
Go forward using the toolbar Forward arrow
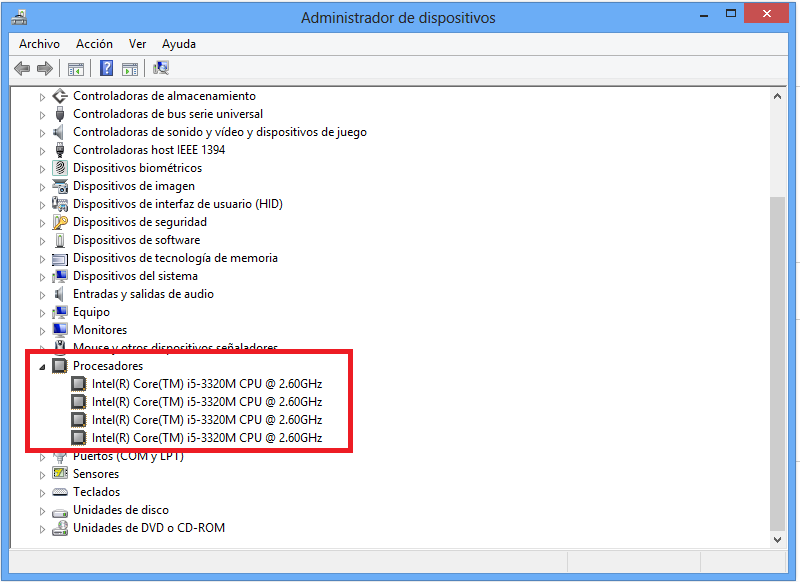point(45,68)
